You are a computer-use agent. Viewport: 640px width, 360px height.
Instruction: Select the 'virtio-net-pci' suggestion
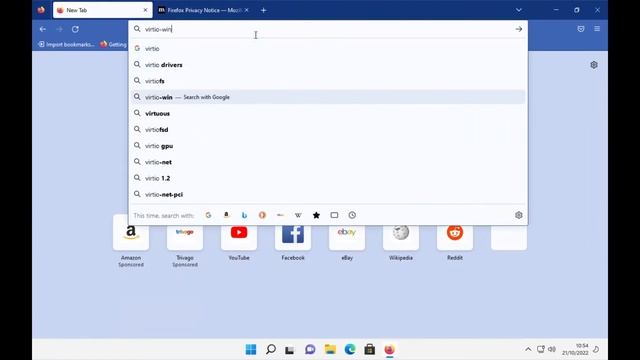[x=328, y=194]
